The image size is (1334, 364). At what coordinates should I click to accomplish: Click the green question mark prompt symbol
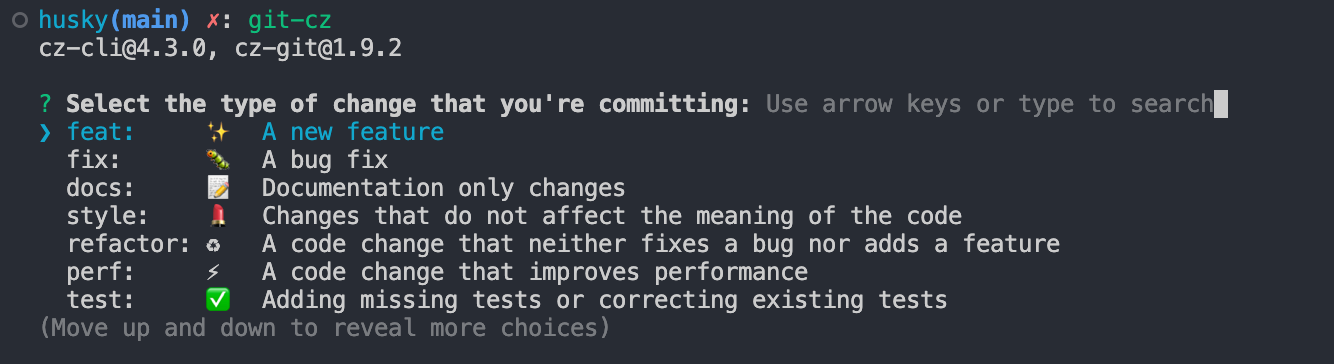pyautogui.click(x=45, y=104)
